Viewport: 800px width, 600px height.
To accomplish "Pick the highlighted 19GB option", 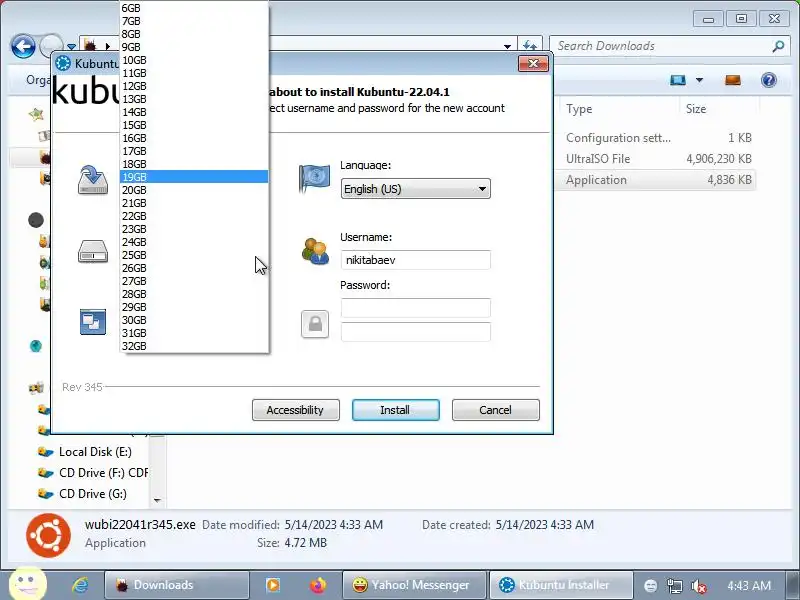I will (x=194, y=177).
